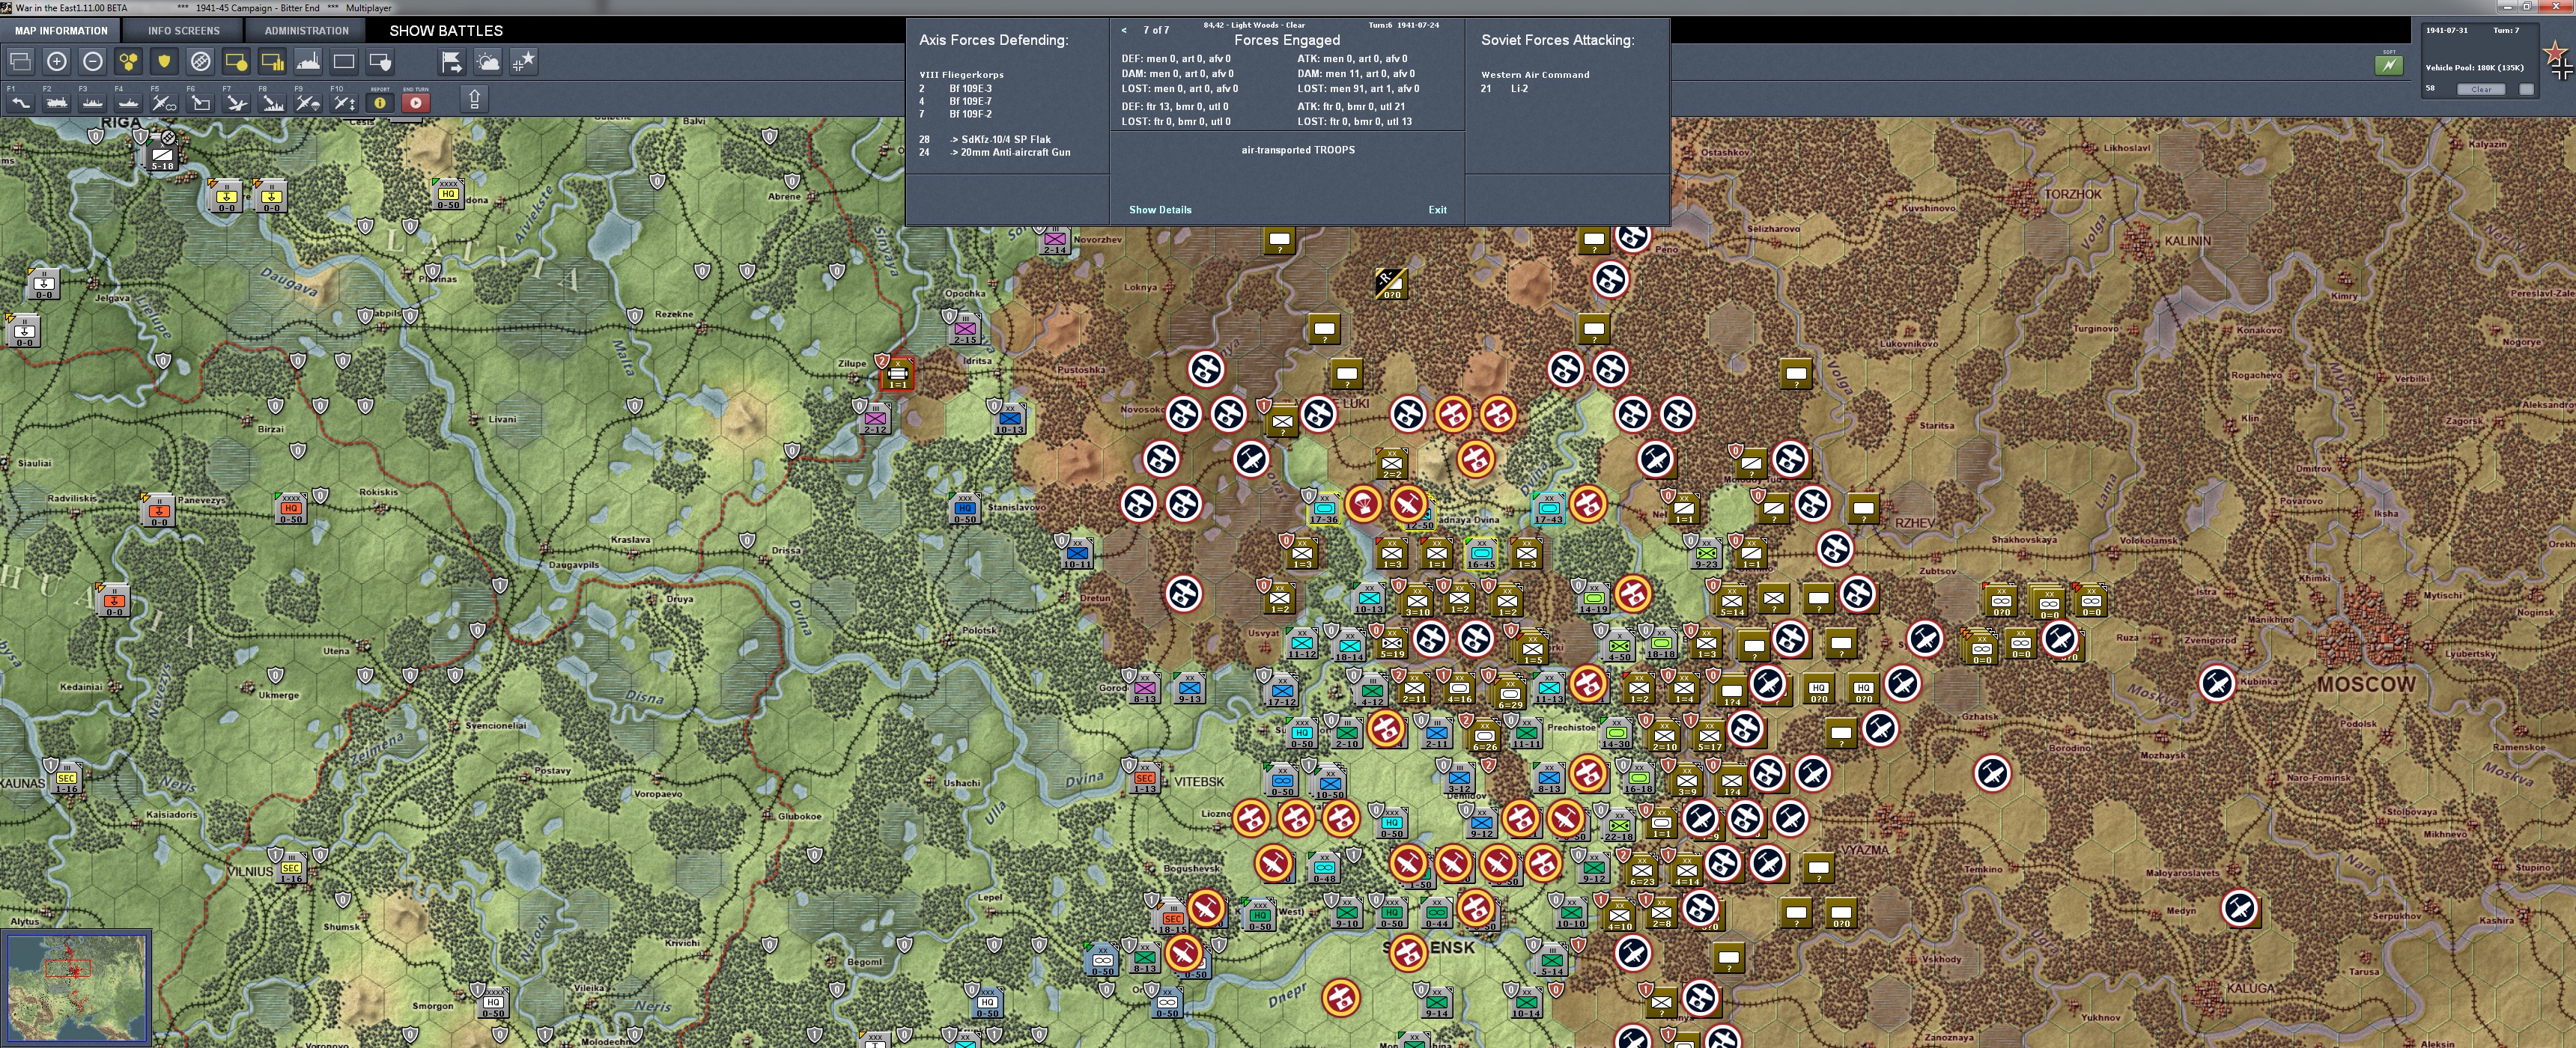This screenshot has height=1048, width=2576.
Task: Click Western Air Command in attacker list
Action: click(1535, 75)
